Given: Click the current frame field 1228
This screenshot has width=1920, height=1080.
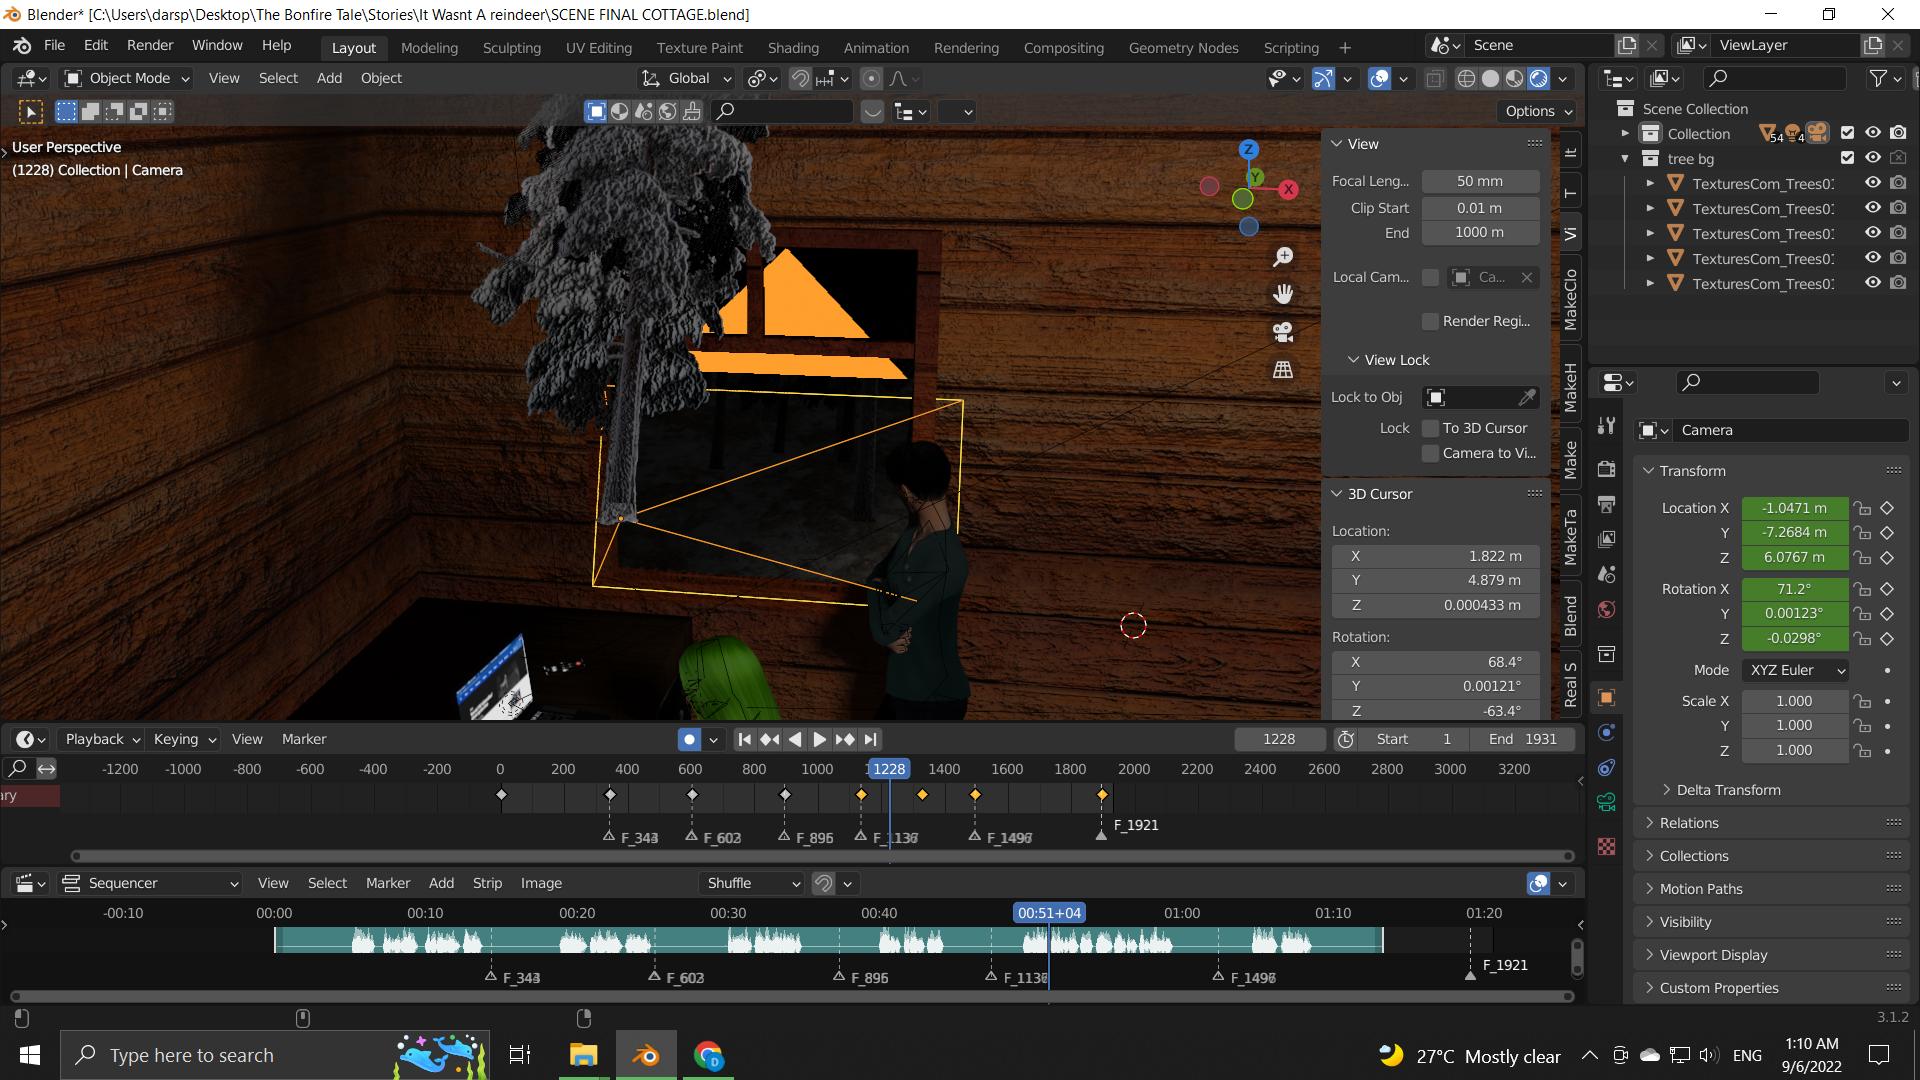Looking at the screenshot, I should coord(1279,739).
